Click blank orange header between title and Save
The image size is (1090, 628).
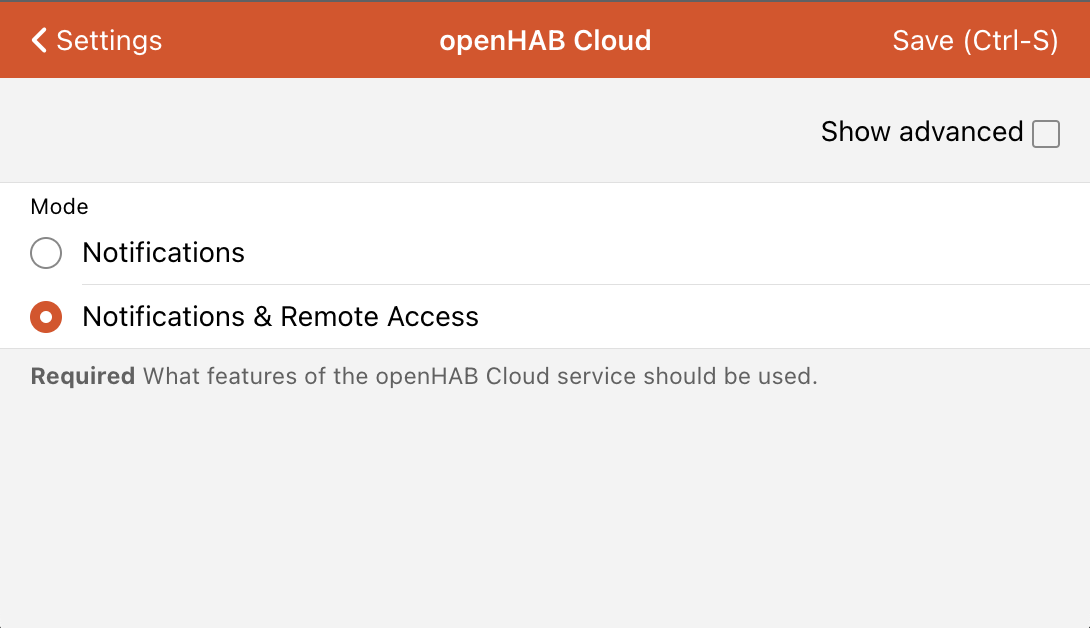(770, 41)
